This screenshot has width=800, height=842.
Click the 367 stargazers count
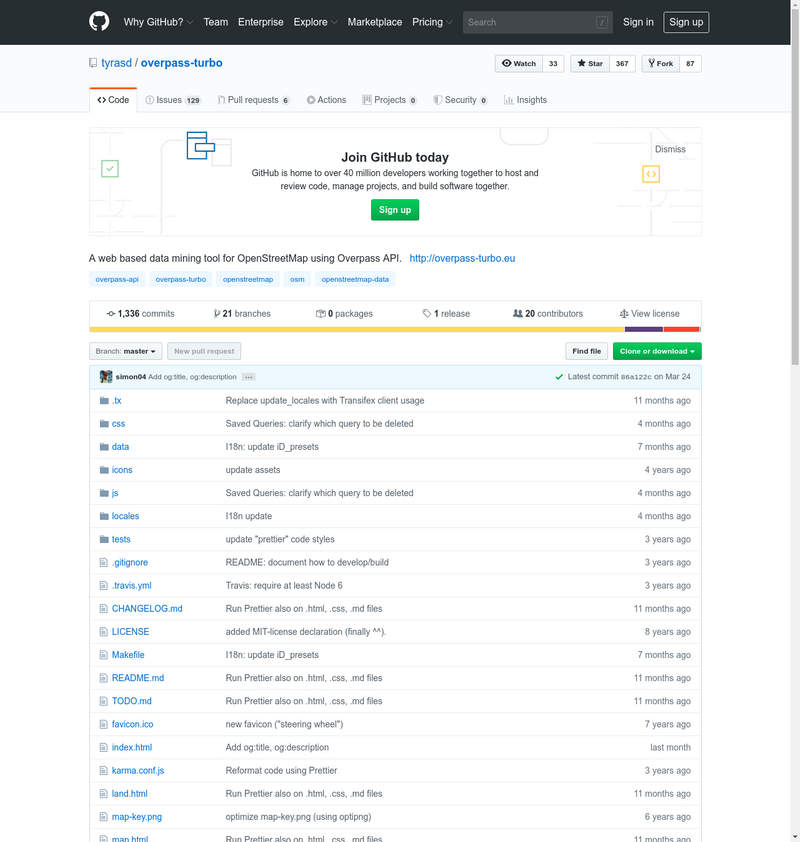(x=622, y=63)
